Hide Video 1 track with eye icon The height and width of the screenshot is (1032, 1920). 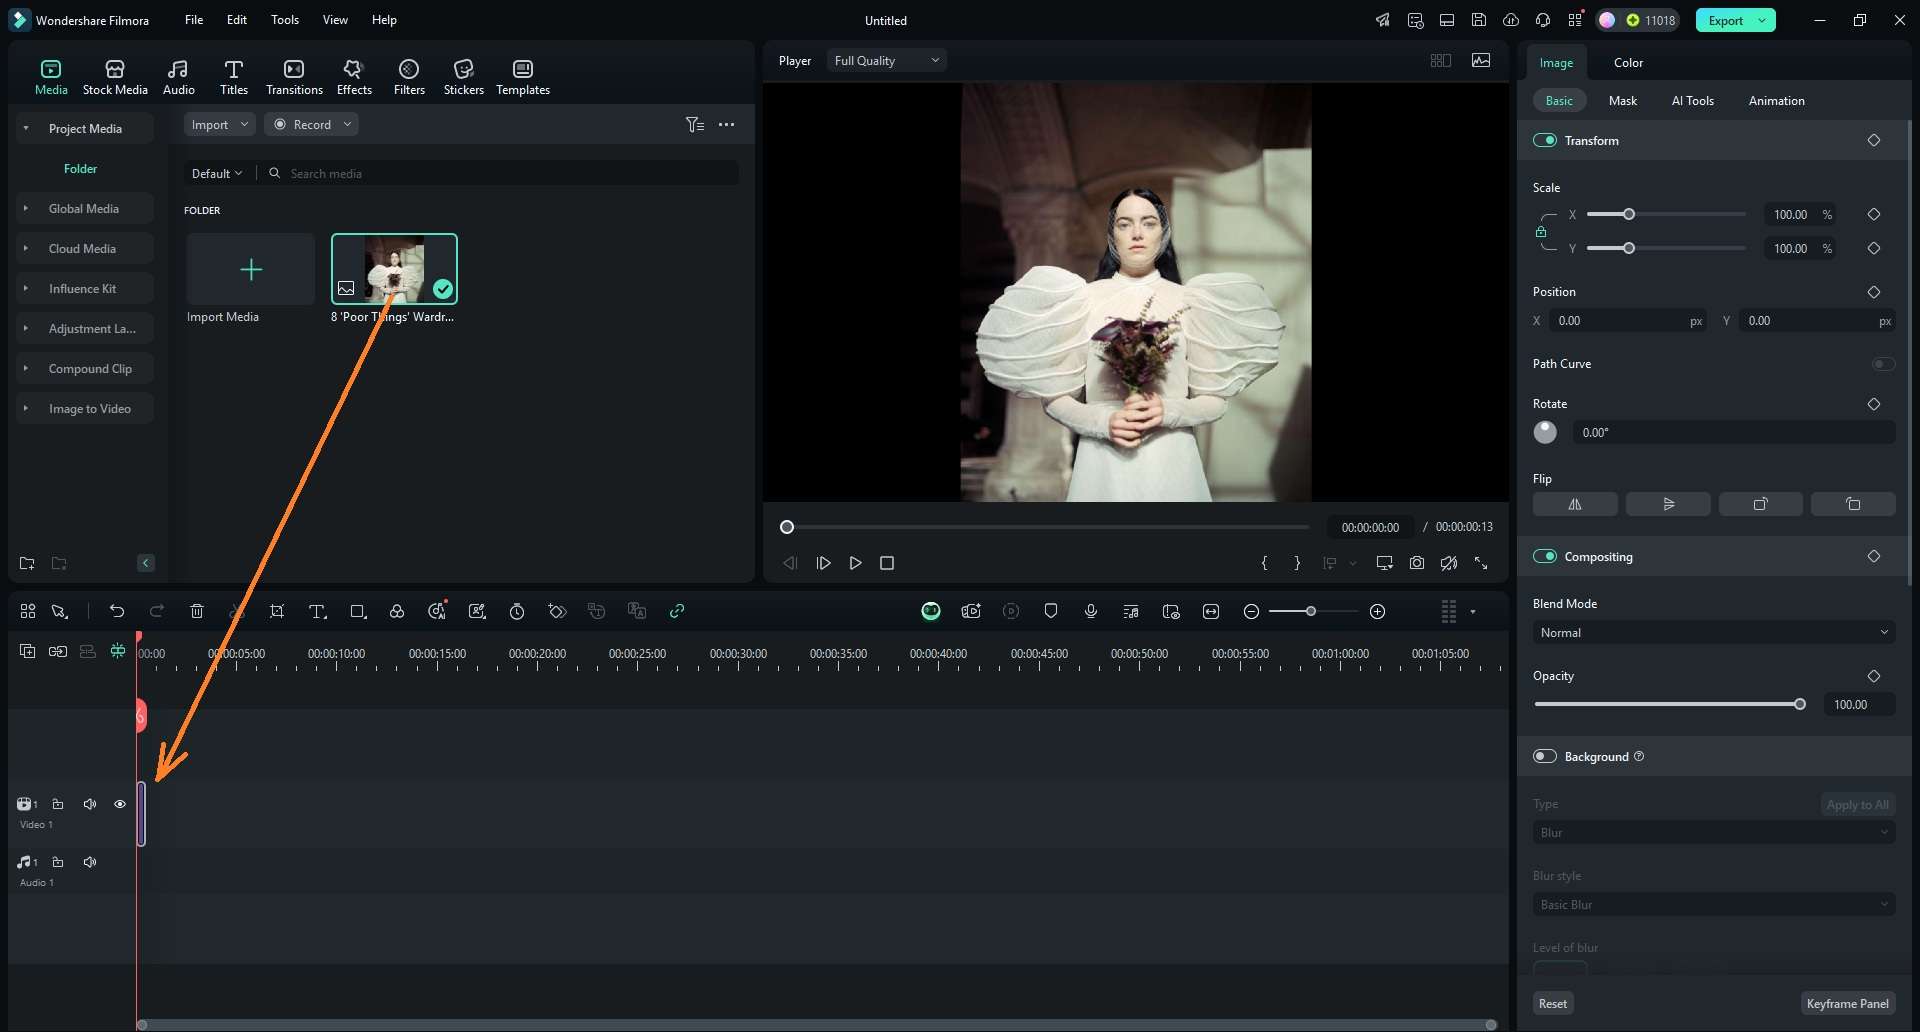tap(120, 804)
